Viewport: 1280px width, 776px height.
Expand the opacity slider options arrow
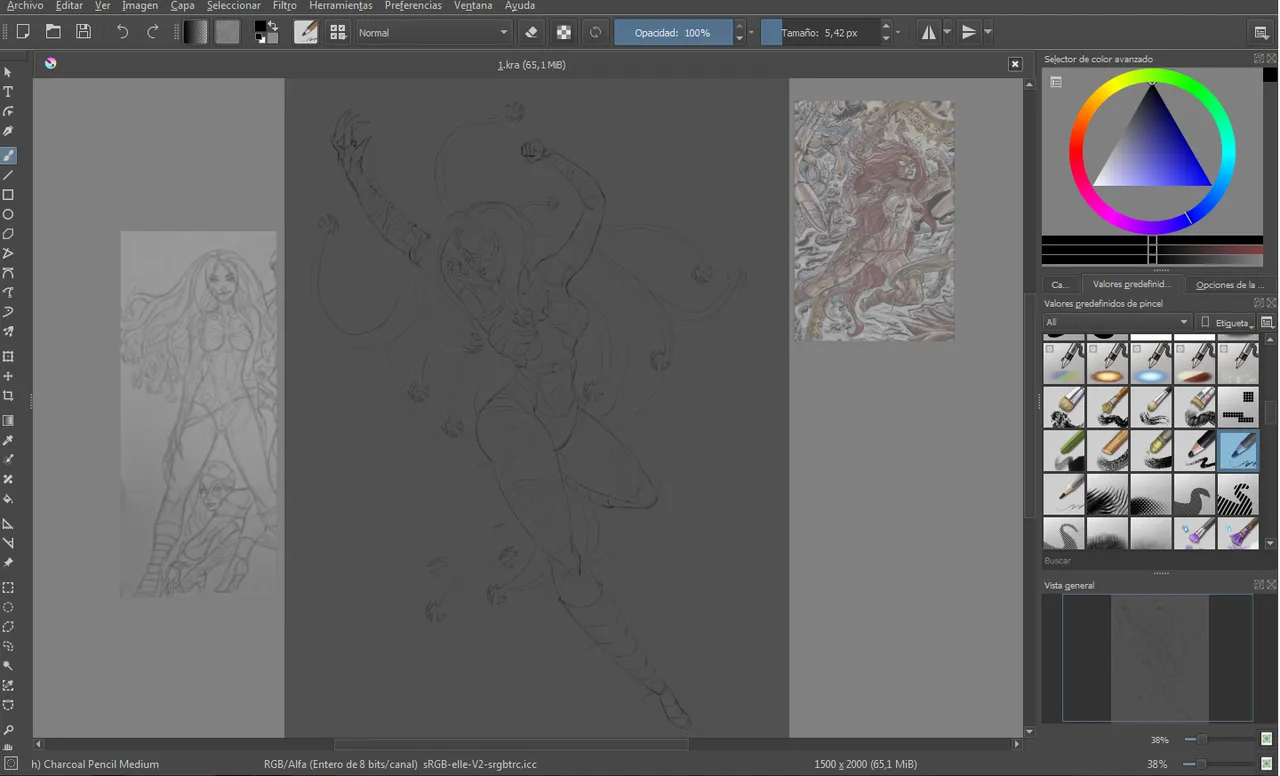[x=751, y=32]
